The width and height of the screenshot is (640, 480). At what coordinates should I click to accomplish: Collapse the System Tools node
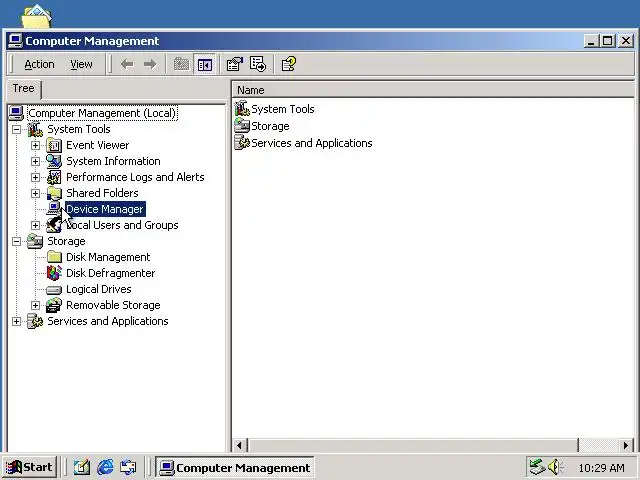click(16, 129)
